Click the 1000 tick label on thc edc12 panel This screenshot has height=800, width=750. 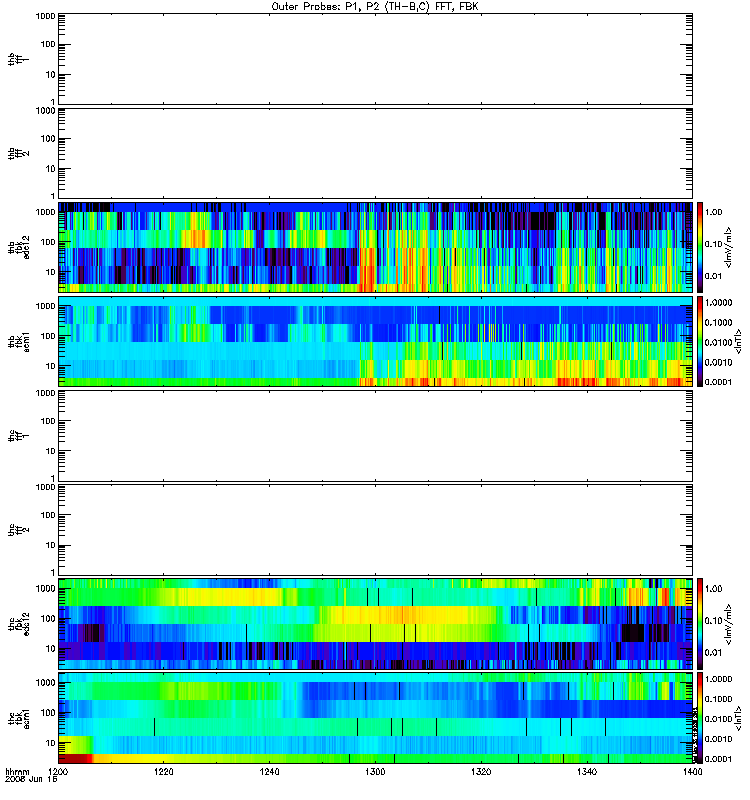(x=45, y=589)
